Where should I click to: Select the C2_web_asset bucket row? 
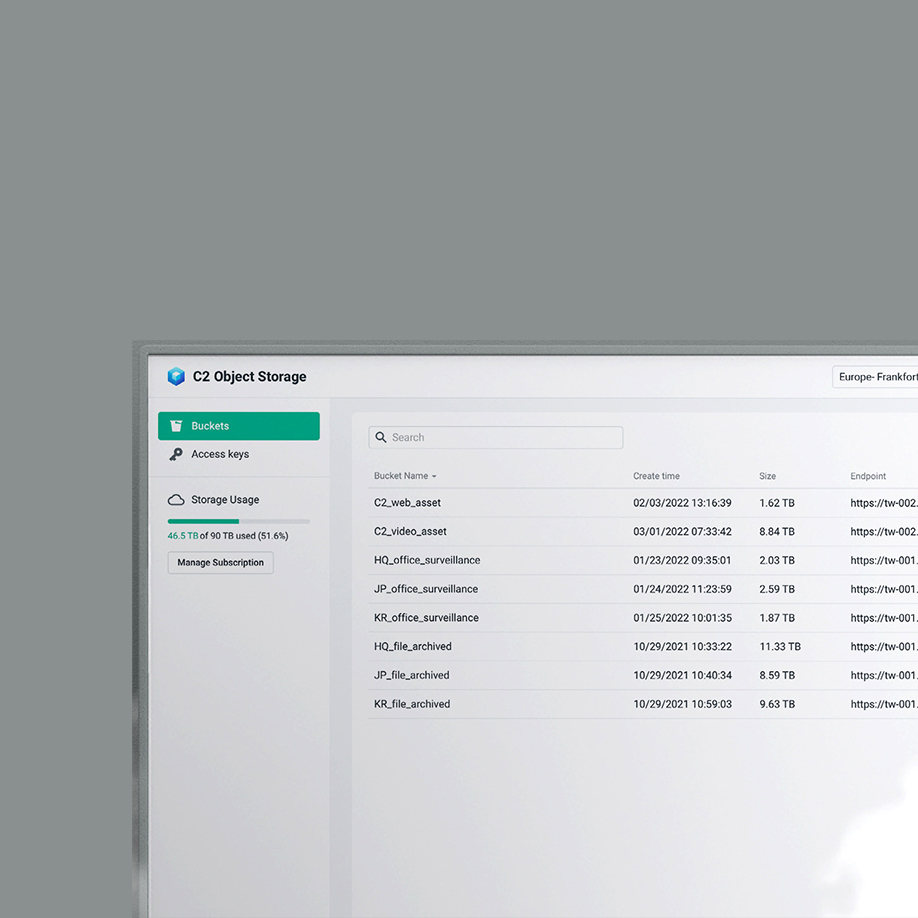click(407, 503)
